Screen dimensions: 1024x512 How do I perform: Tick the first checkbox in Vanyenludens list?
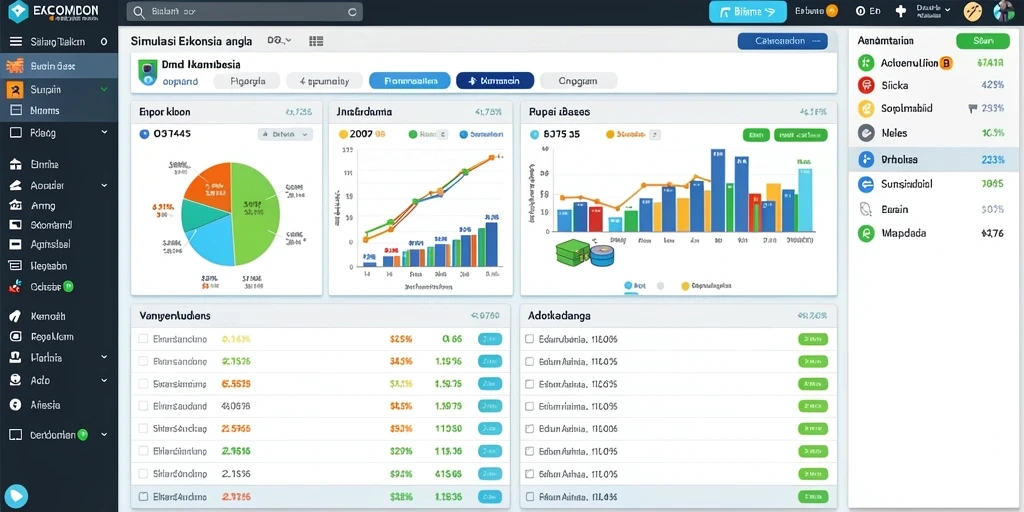143,339
